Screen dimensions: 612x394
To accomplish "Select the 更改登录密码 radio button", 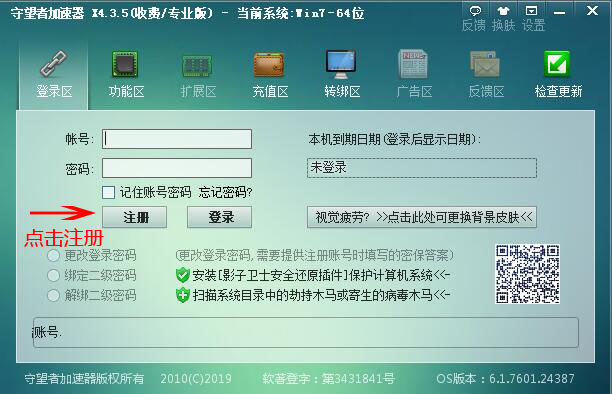I will tap(53, 256).
